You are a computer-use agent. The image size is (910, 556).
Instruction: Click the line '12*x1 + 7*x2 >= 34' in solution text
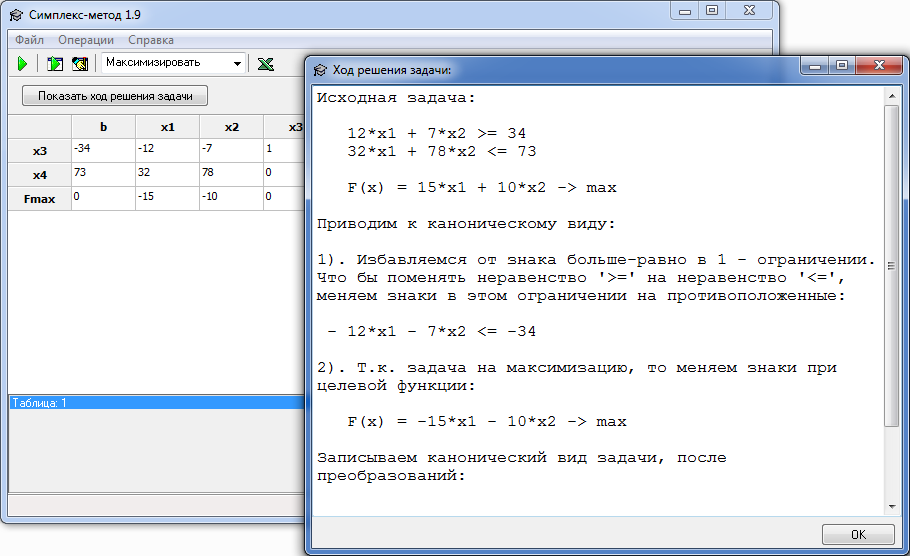coord(436,133)
